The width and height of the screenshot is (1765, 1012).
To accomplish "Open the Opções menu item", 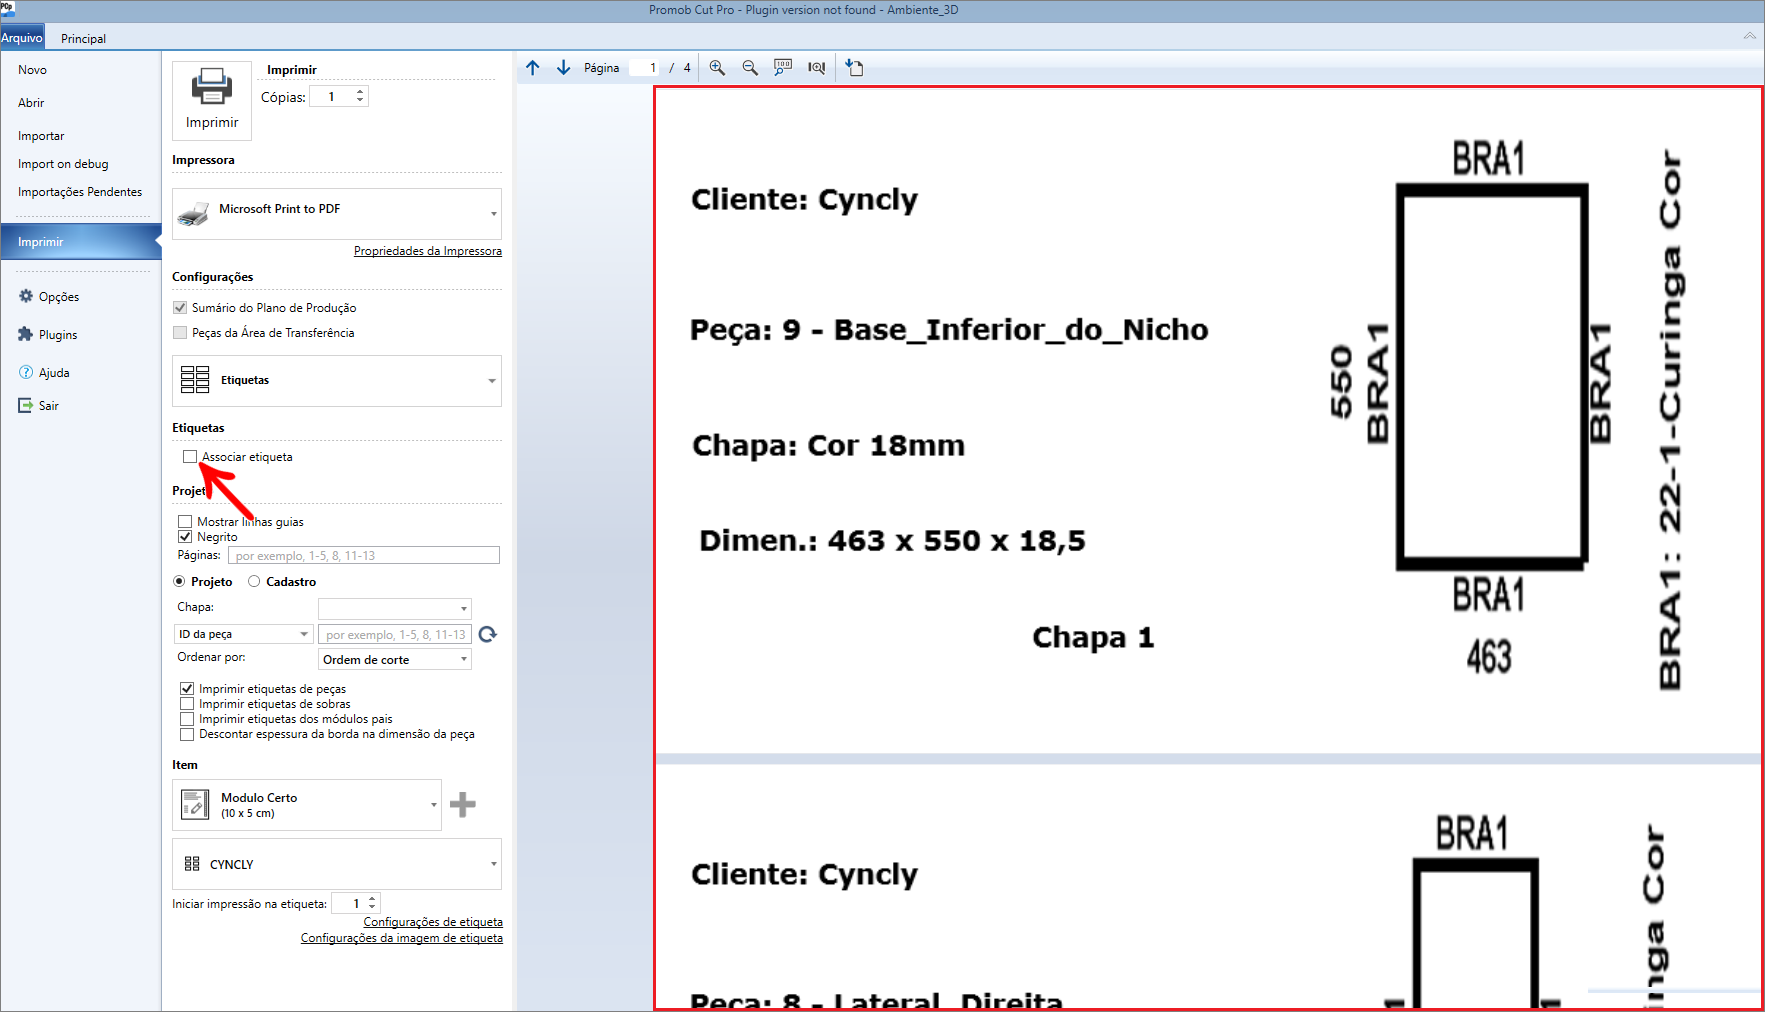I will (58, 297).
